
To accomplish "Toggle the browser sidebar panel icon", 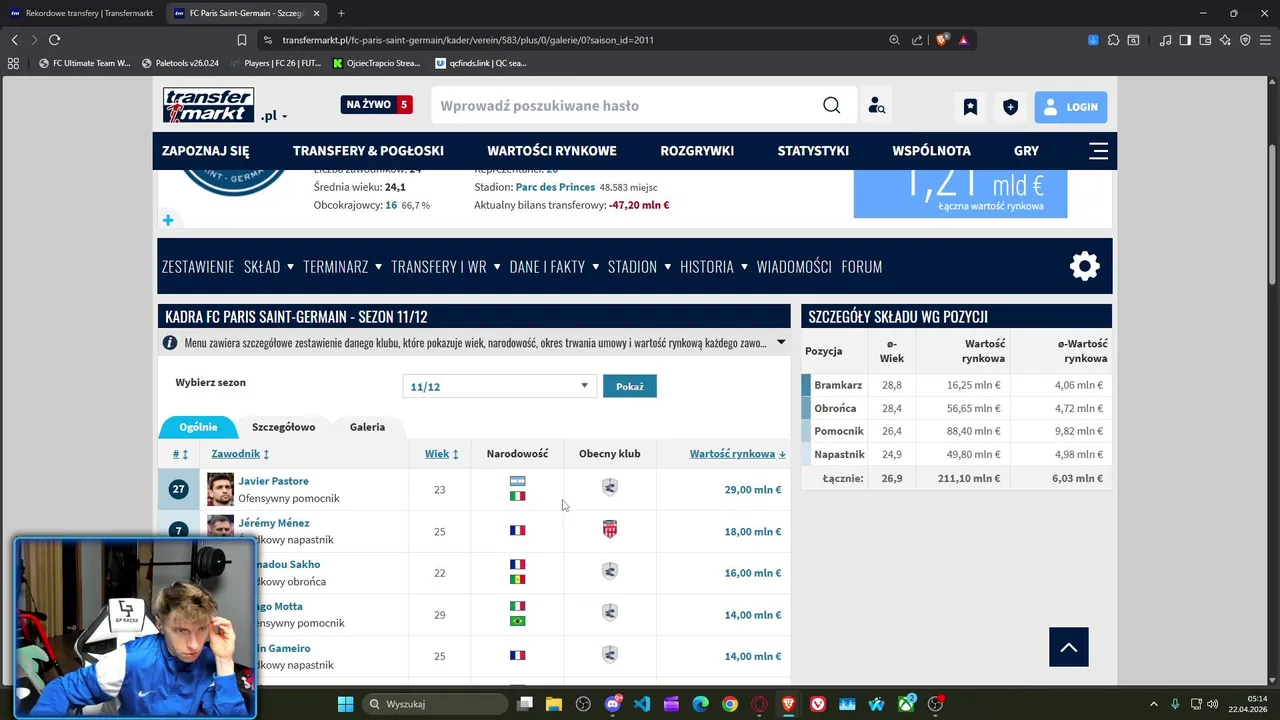I will [1185, 40].
